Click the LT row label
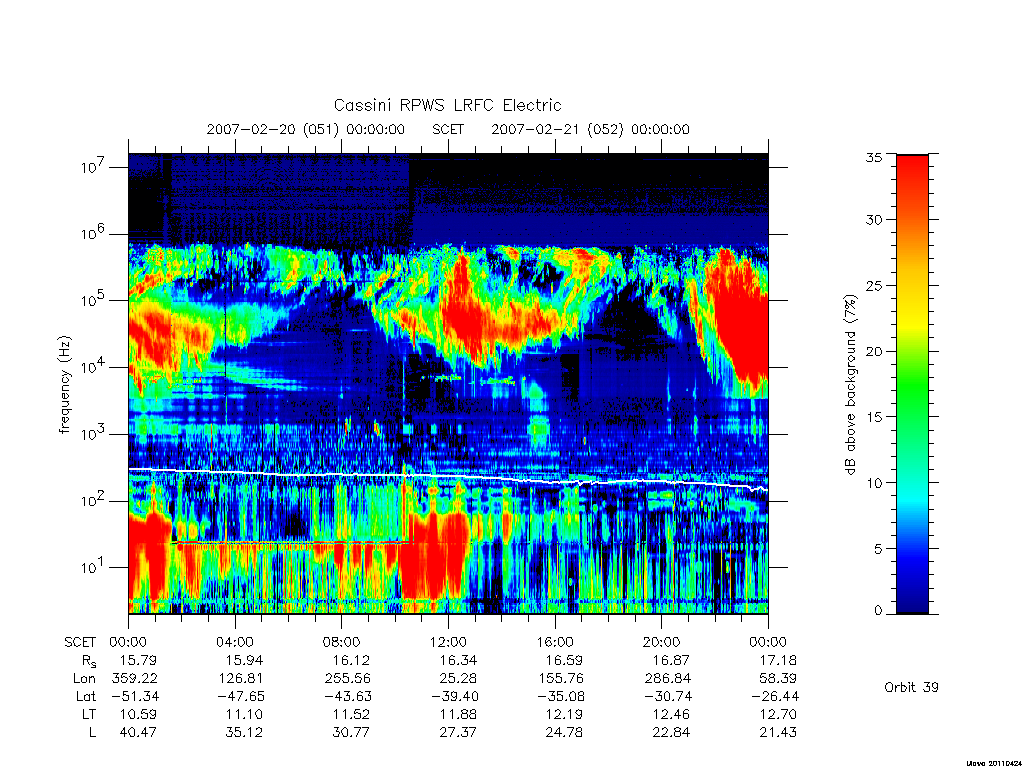The width and height of the screenshot is (1024, 768). click(89, 714)
